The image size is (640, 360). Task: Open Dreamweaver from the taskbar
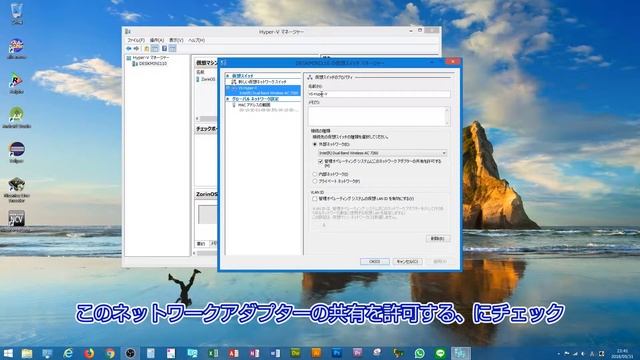coord(296,353)
